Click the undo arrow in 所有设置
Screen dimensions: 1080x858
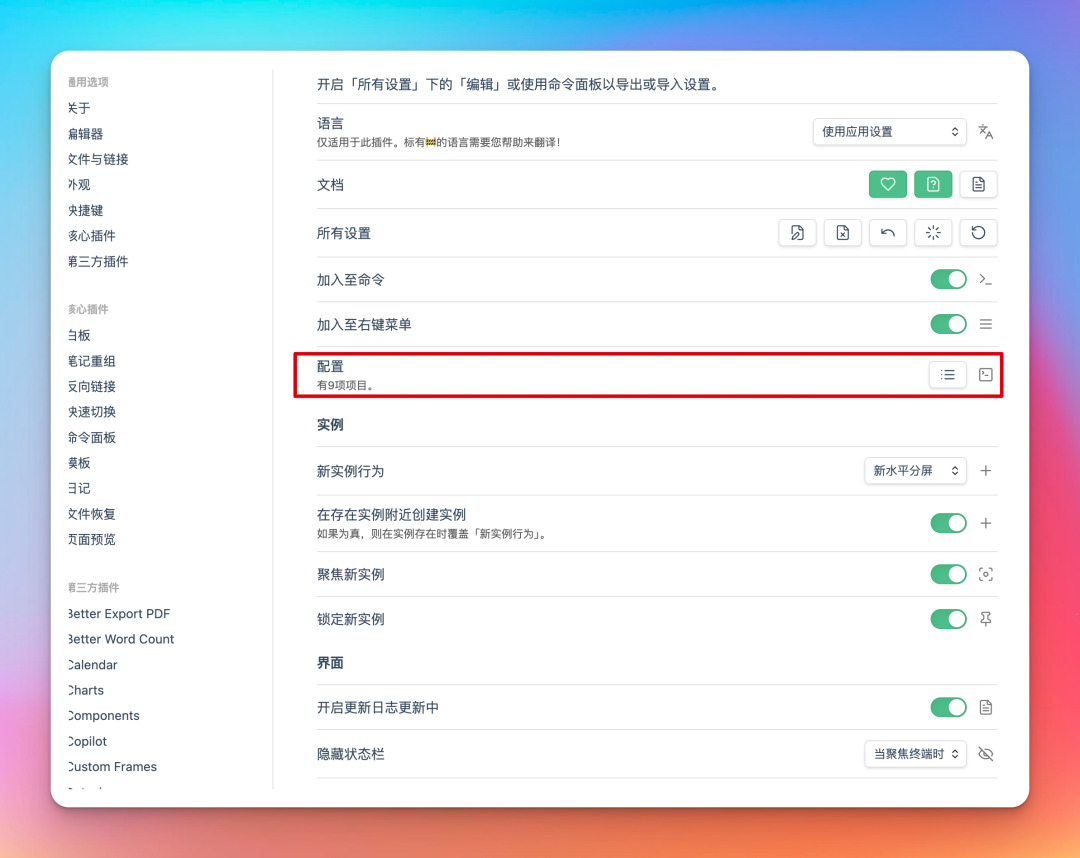tap(888, 233)
